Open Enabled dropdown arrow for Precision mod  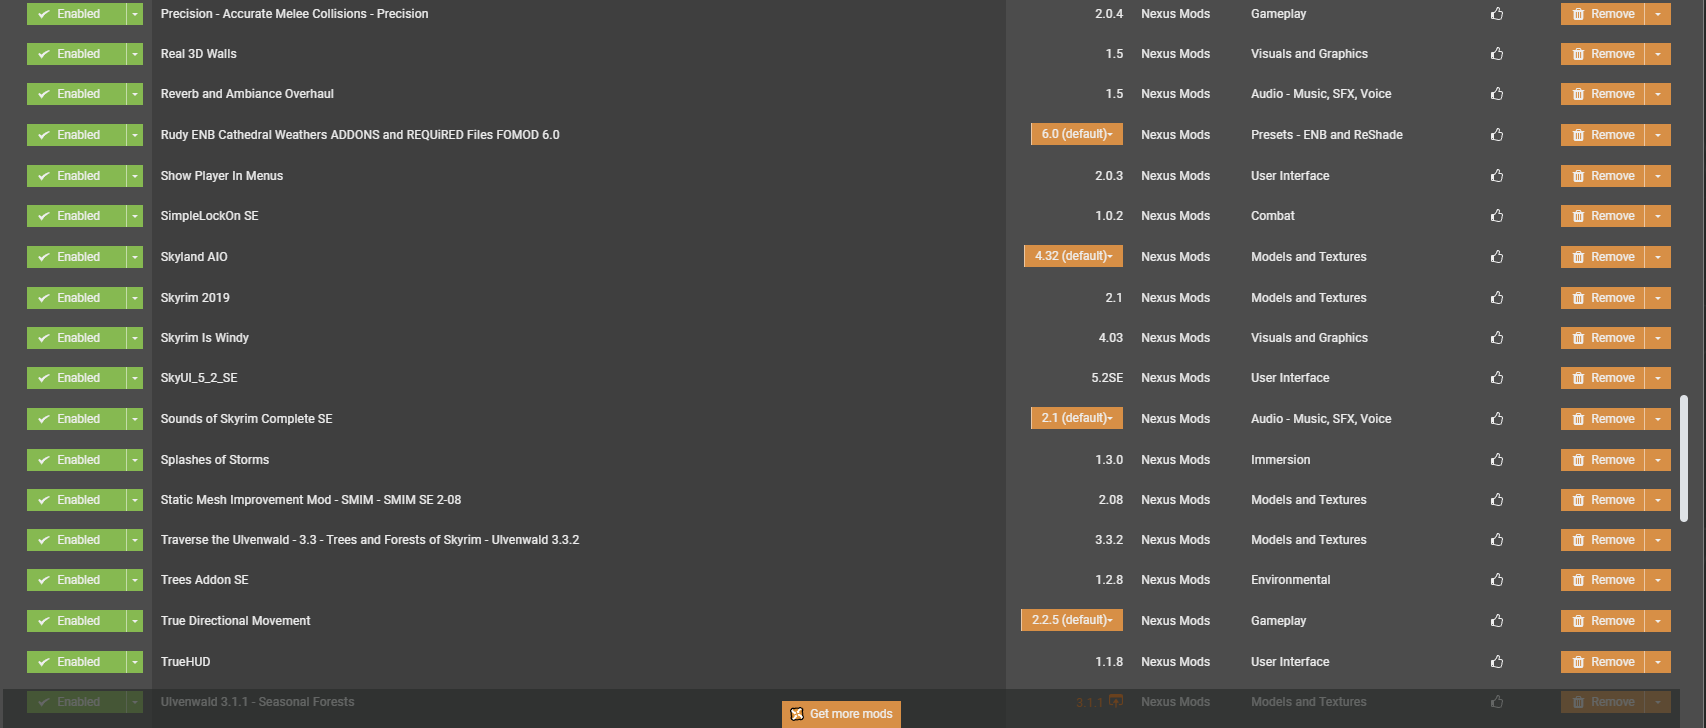(135, 14)
